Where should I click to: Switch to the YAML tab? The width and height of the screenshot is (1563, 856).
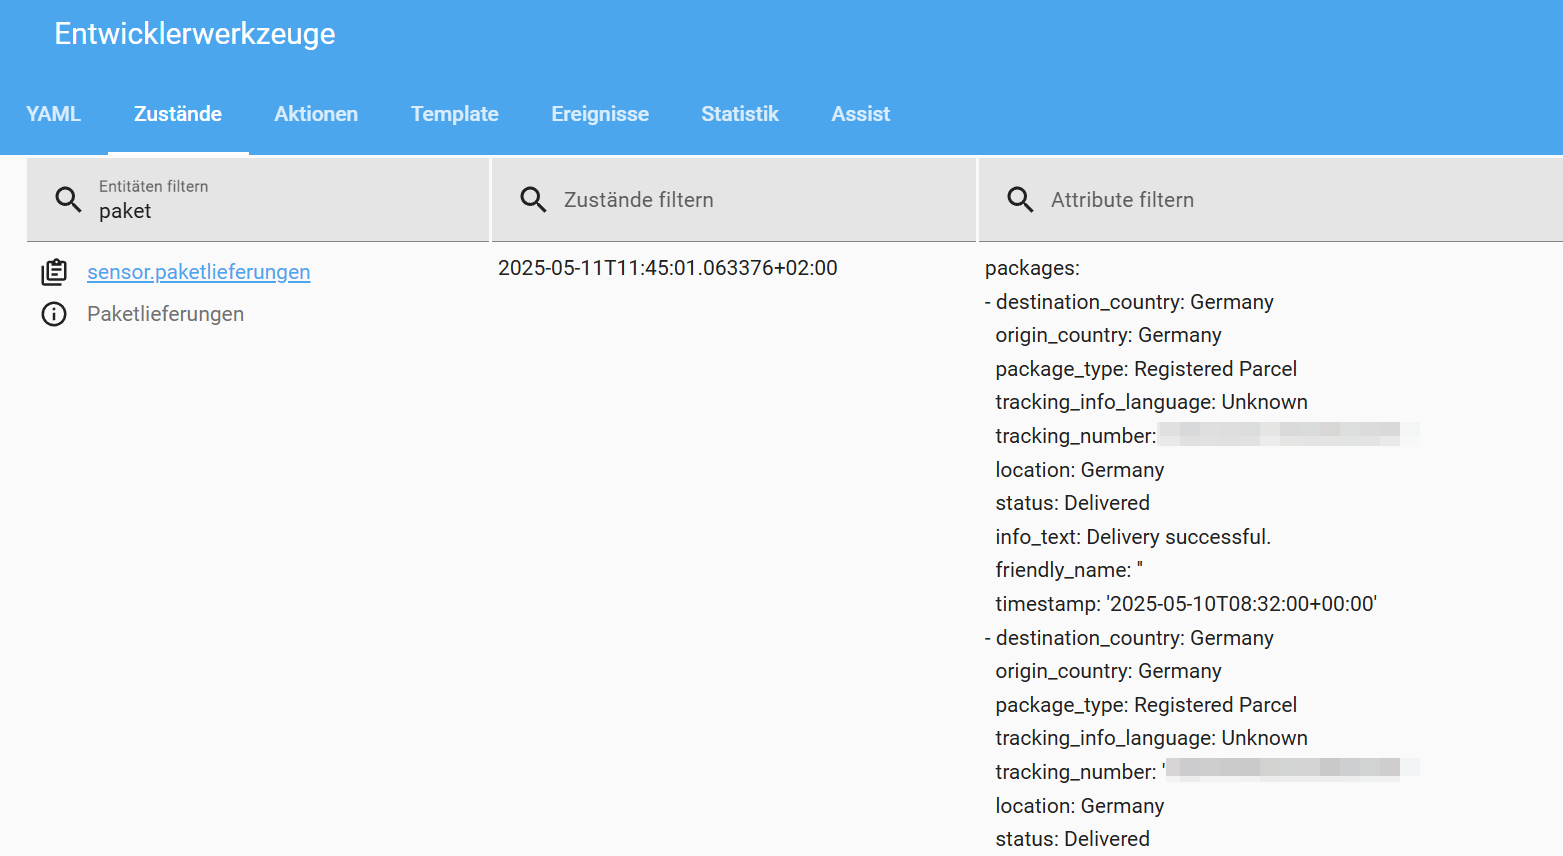point(53,114)
